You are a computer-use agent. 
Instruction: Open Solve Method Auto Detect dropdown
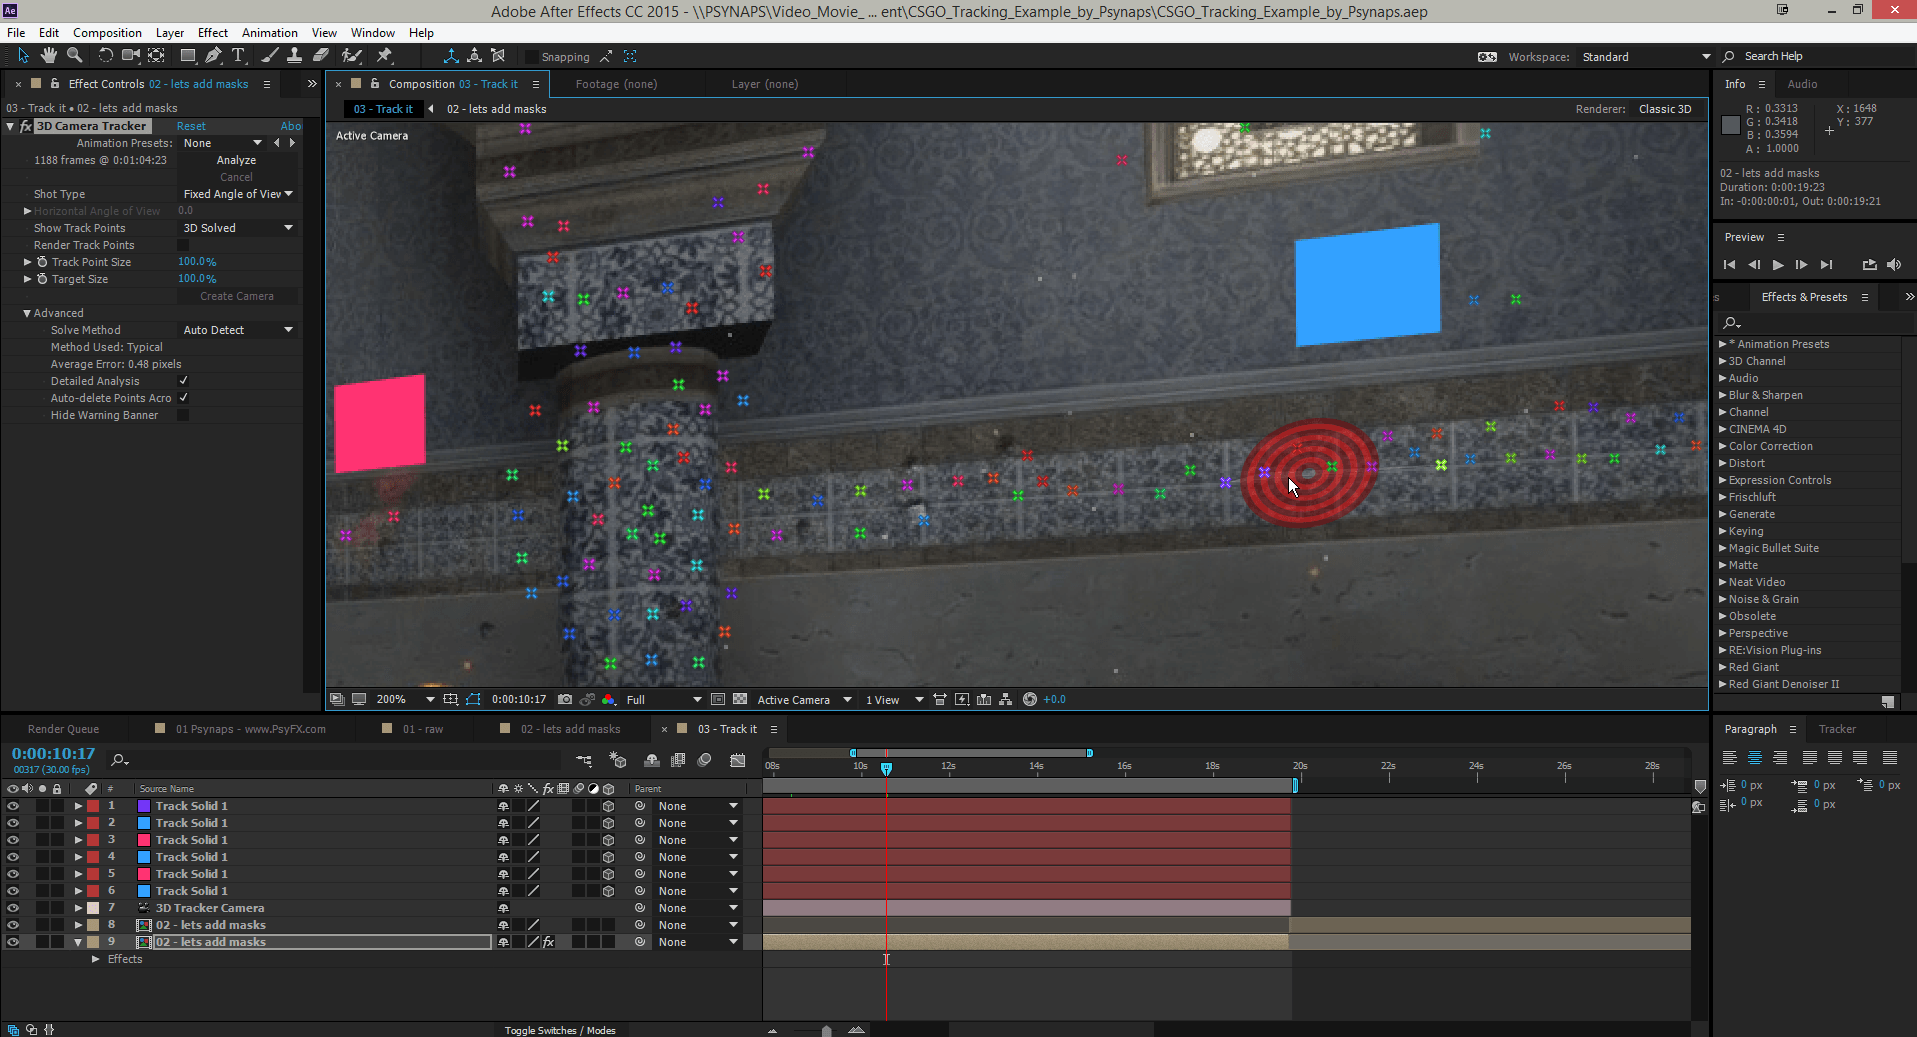[238, 330]
